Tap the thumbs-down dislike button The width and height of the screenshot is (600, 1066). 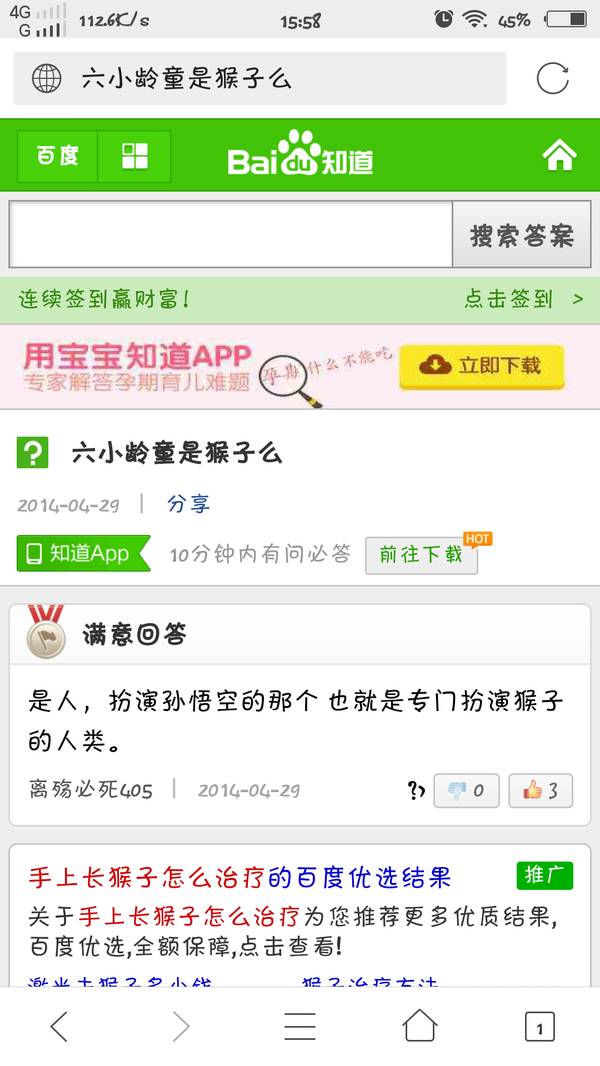point(466,791)
